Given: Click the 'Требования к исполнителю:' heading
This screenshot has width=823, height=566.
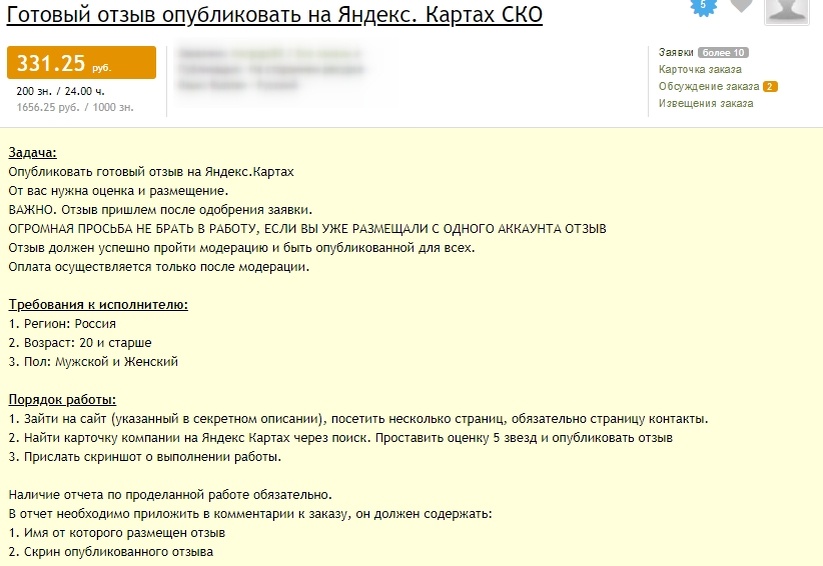Looking at the screenshot, I should (x=98, y=305).
